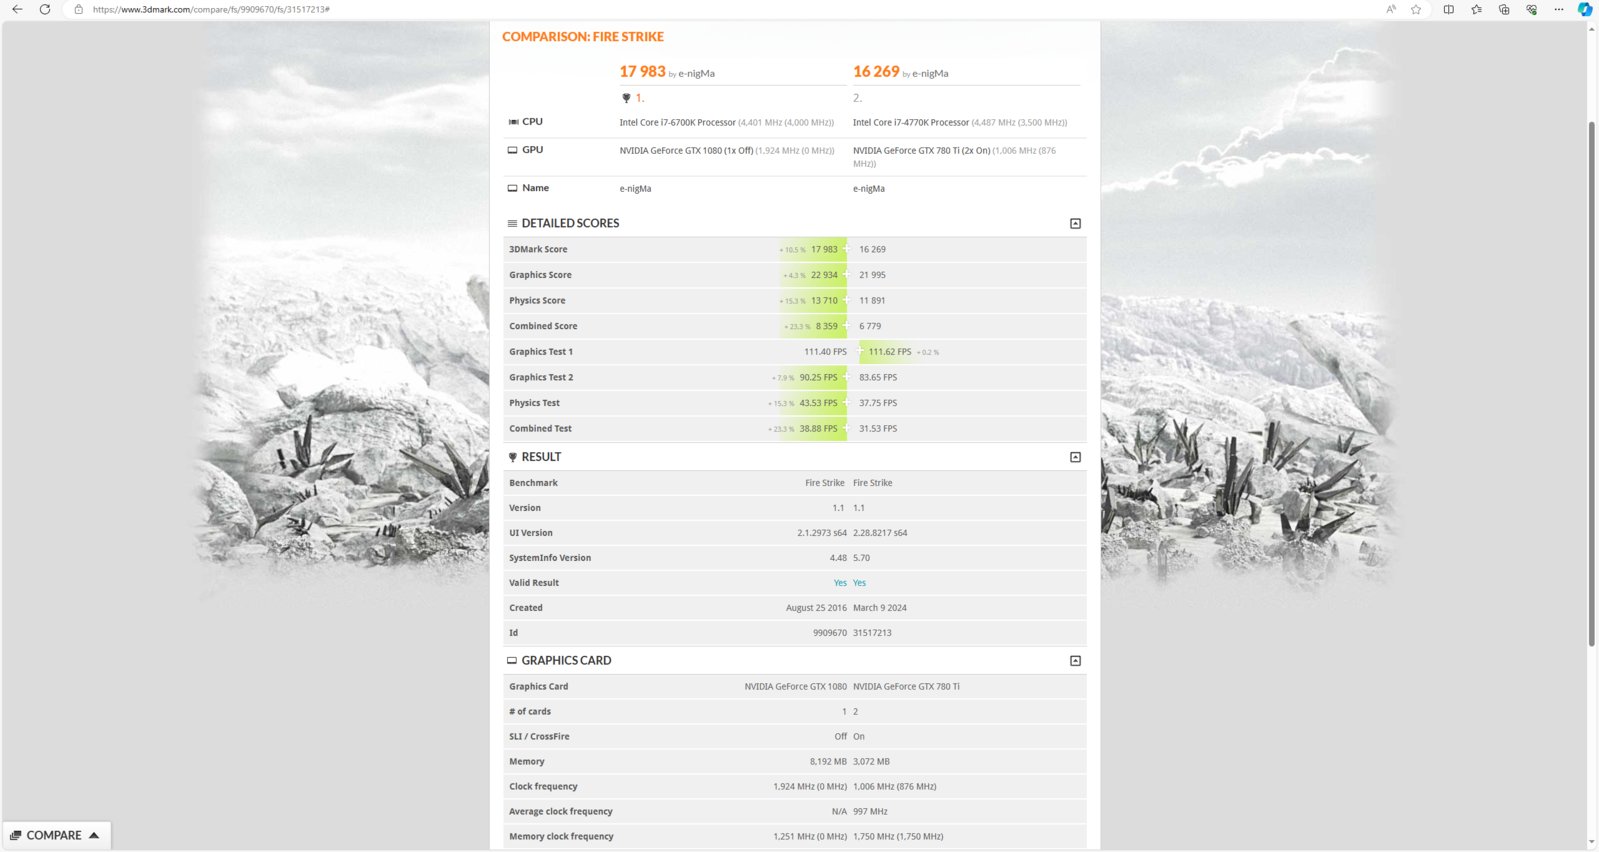This screenshot has height=852, width=1599.
Task: Open the 16 269 score result link
Action: click(876, 71)
